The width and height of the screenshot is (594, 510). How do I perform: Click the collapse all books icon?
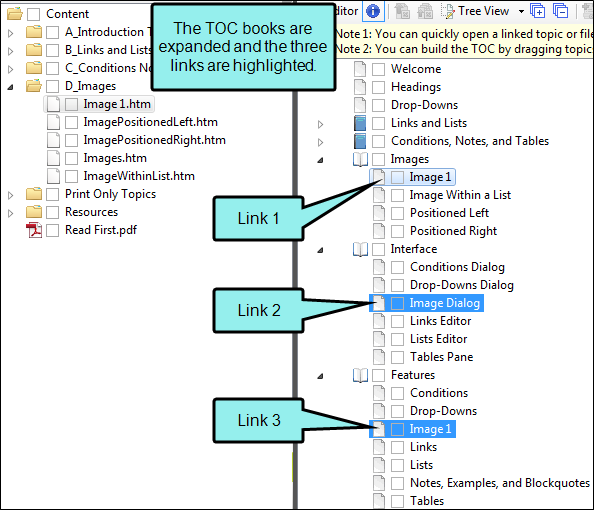(561, 11)
